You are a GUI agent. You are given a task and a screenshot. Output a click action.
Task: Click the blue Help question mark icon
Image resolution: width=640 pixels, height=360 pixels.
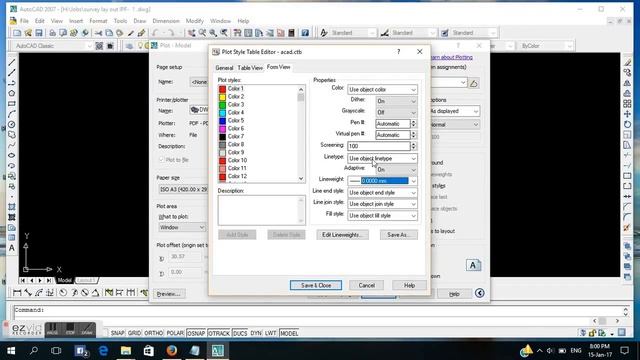pos(305,33)
